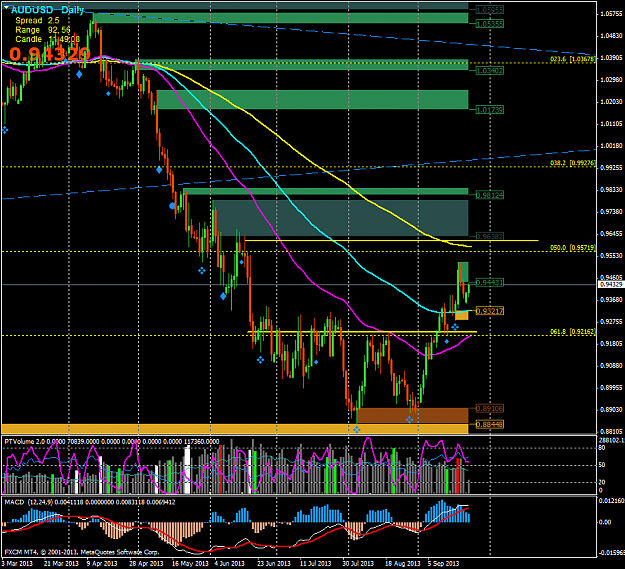Click 0.97380 on the price axis
This screenshot has height=569, width=625.
(611, 212)
